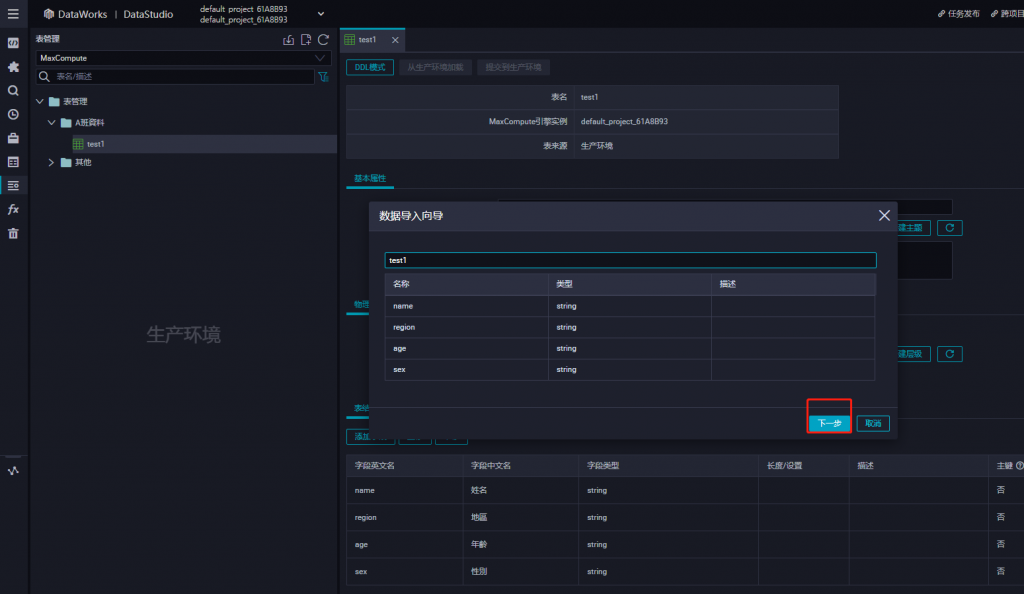Click the new table icon beside refresh
The width and height of the screenshot is (1024, 594).
pos(306,40)
